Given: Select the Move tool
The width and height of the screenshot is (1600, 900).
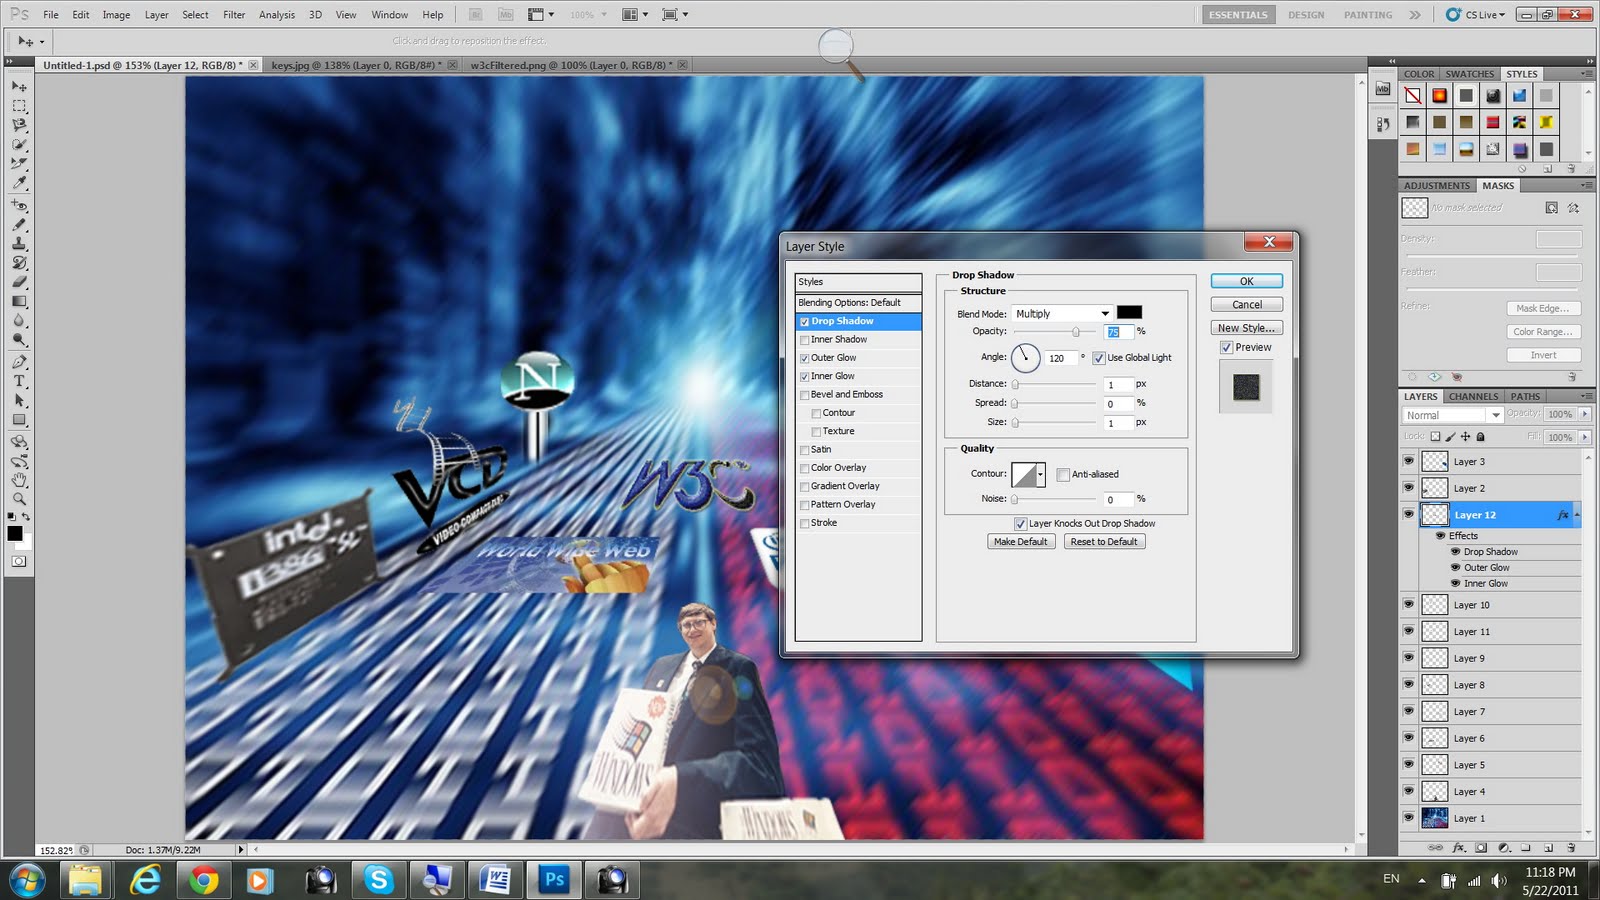Looking at the screenshot, I should pyautogui.click(x=19, y=87).
